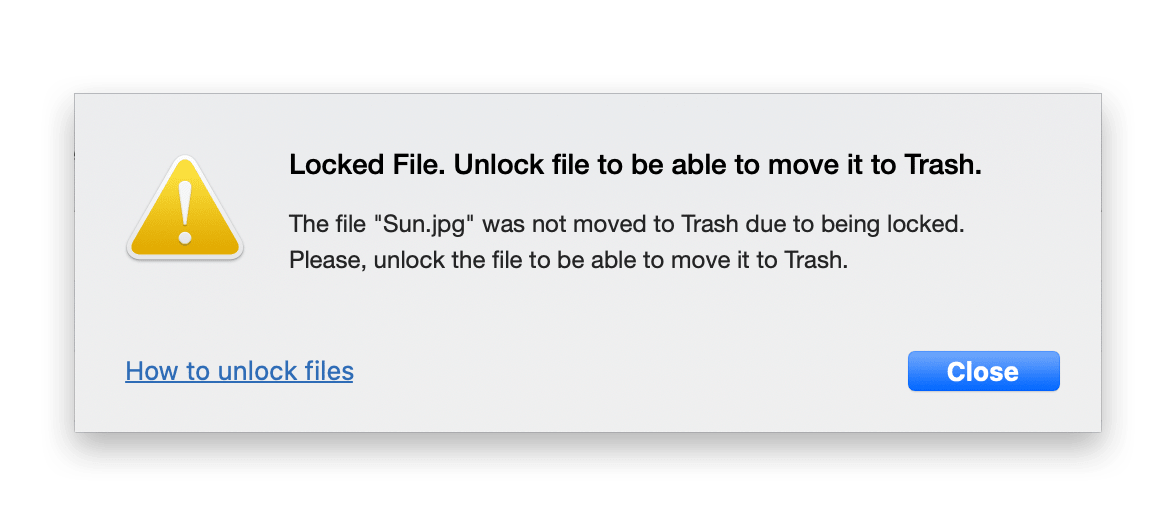The image size is (1176, 526).
Task: Select the "Sun.jpg" file name in the message
Action: tap(427, 224)
